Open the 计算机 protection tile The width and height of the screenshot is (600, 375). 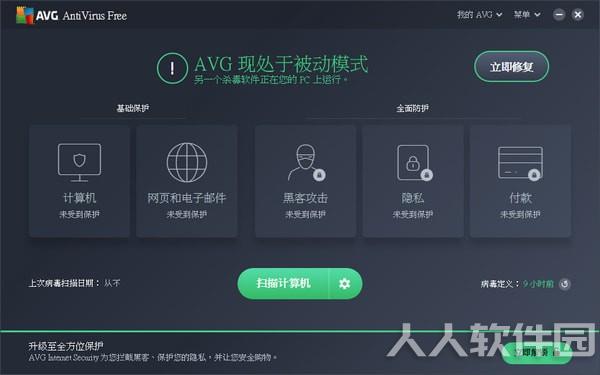tap(79, 181)
